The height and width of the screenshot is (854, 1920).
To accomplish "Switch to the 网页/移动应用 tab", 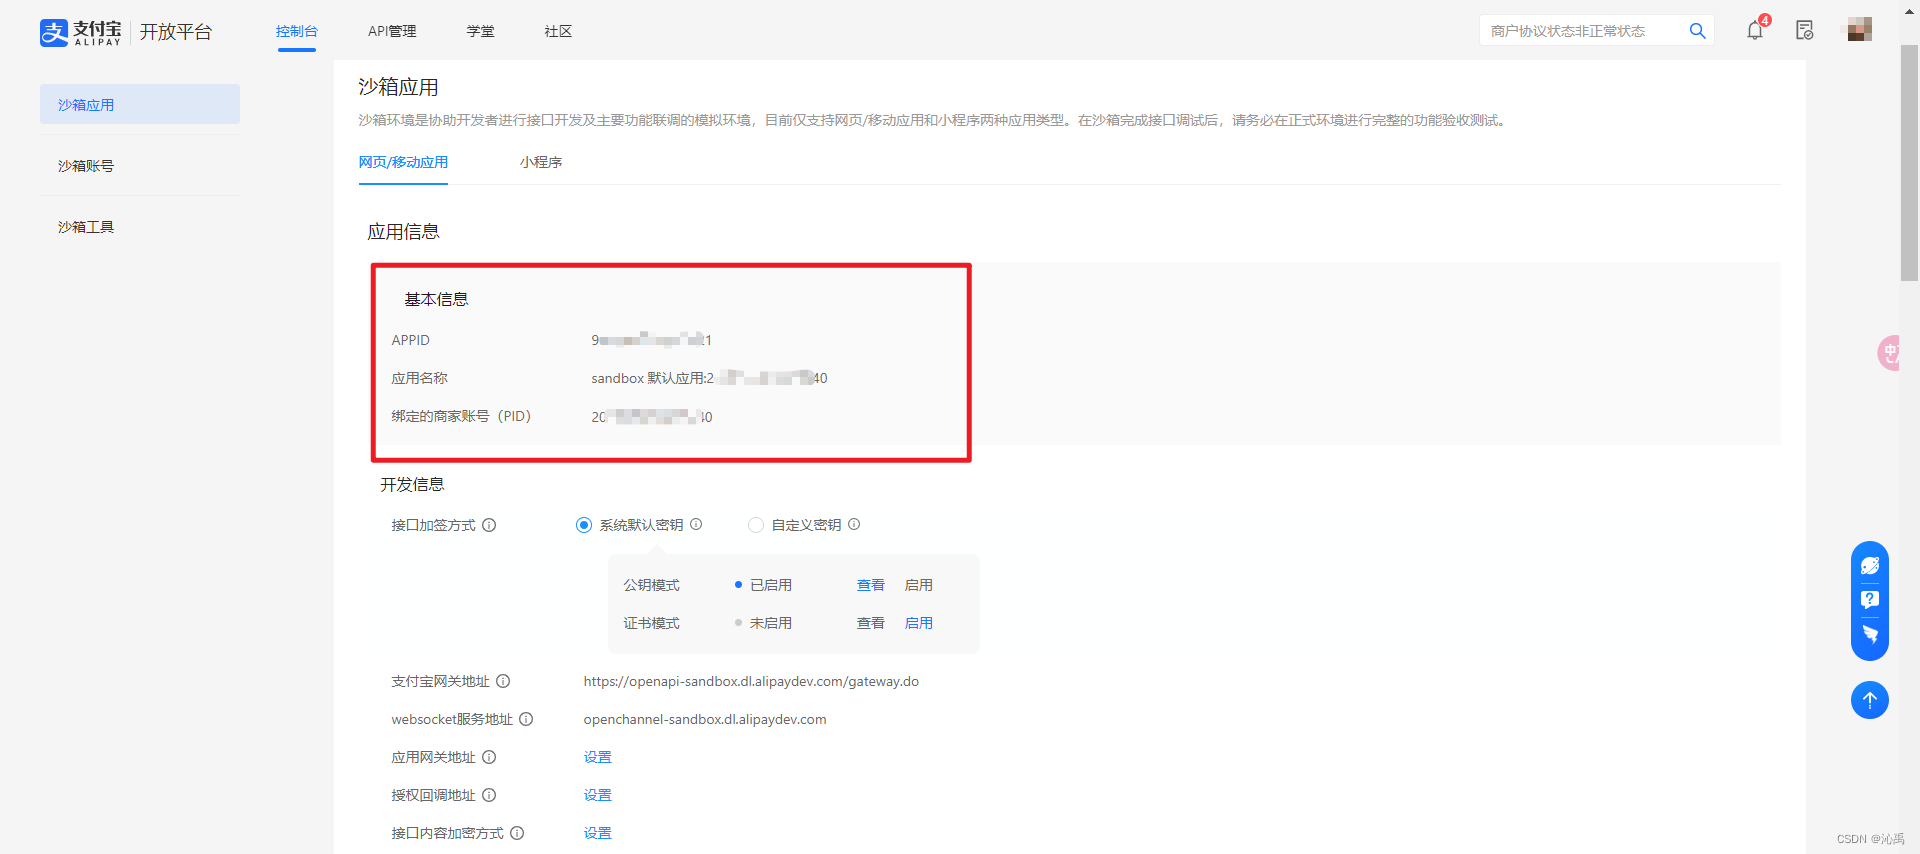I will point(403,162).
